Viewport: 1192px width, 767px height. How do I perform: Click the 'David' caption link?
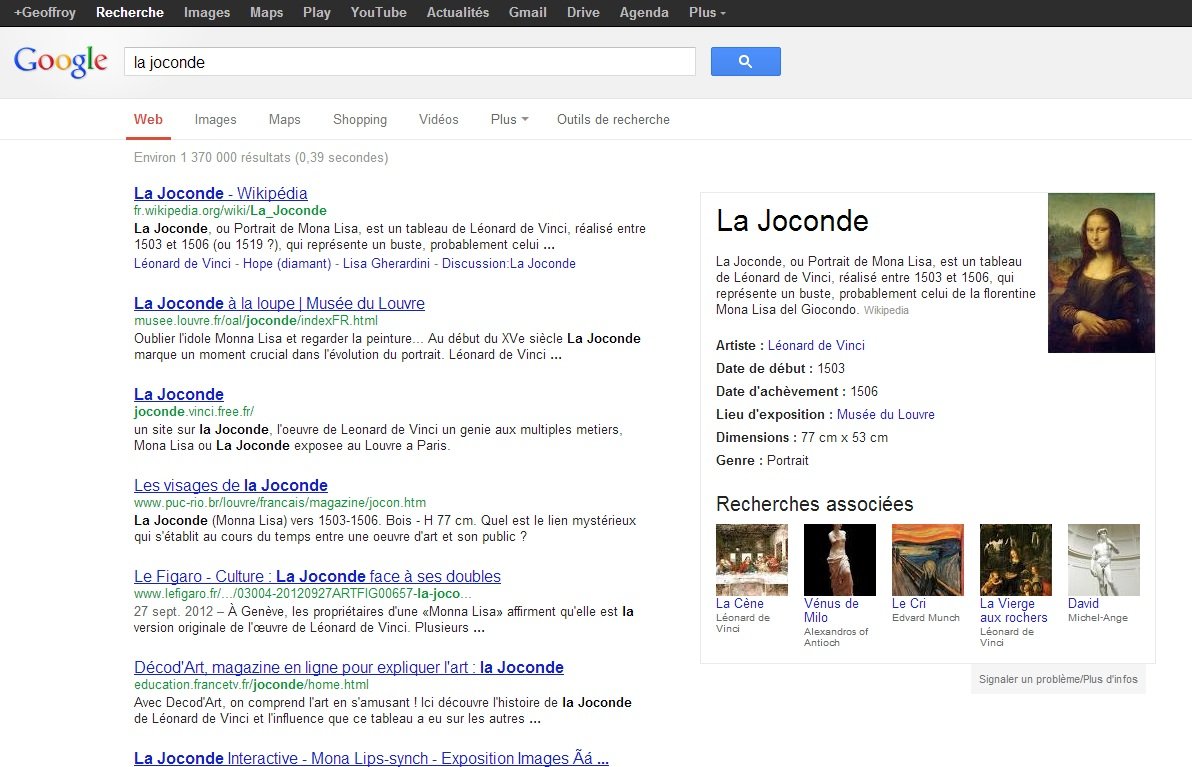click(x=1083, y=604)
